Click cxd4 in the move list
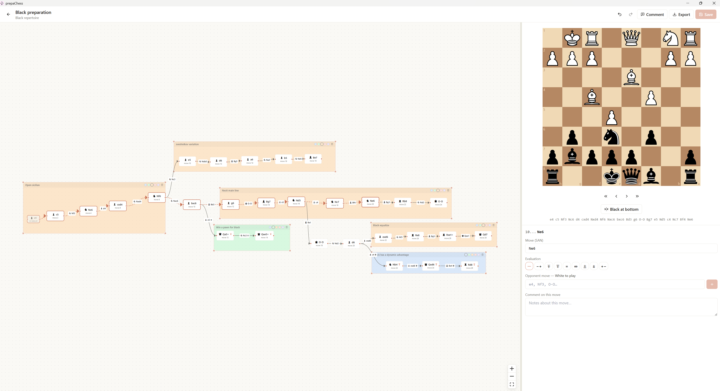Screen dimensions: 720x391 point(585,219)
